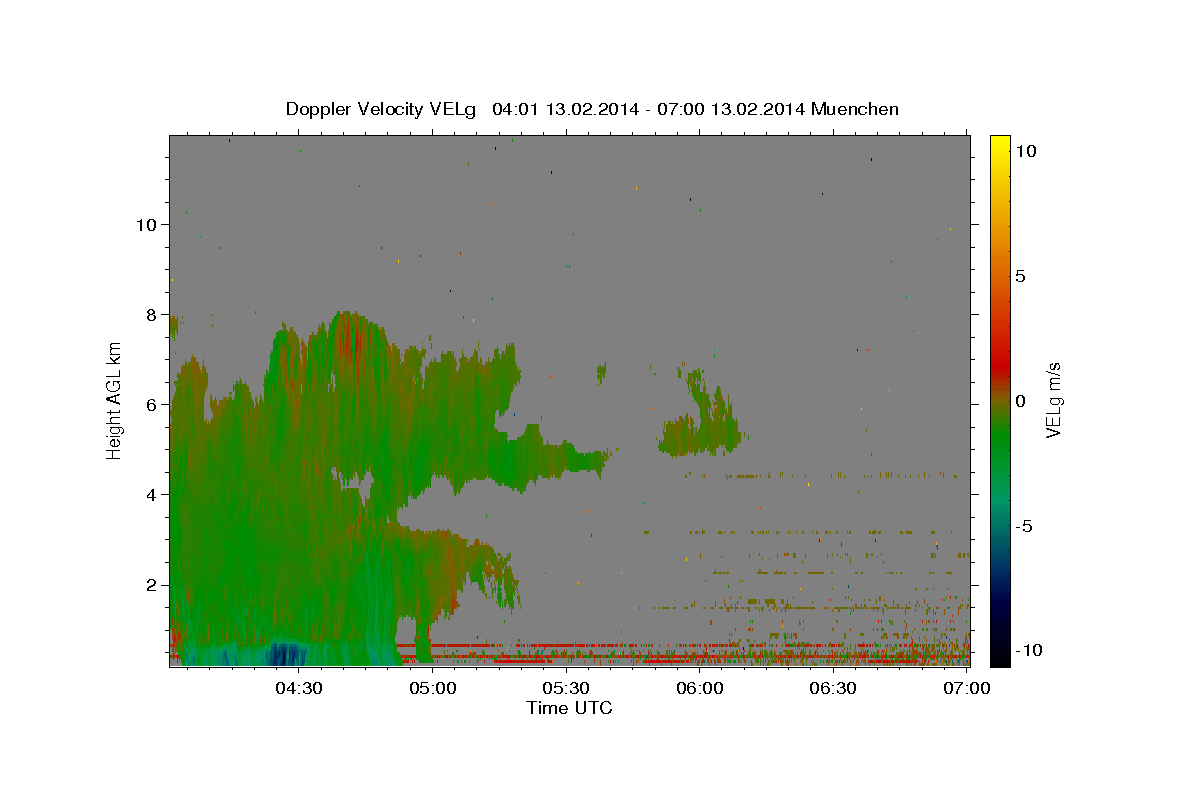
Task: Click the 06:00 time tick label
Action: [x=700, y=688]
